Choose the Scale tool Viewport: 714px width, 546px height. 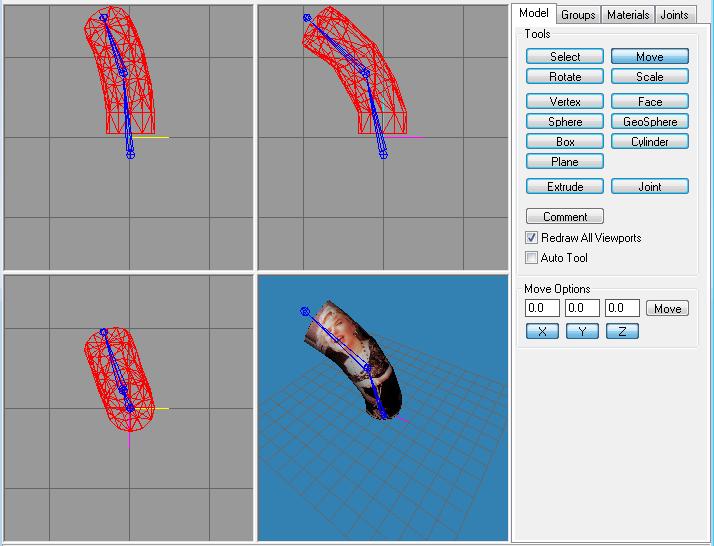coord(649,77)
